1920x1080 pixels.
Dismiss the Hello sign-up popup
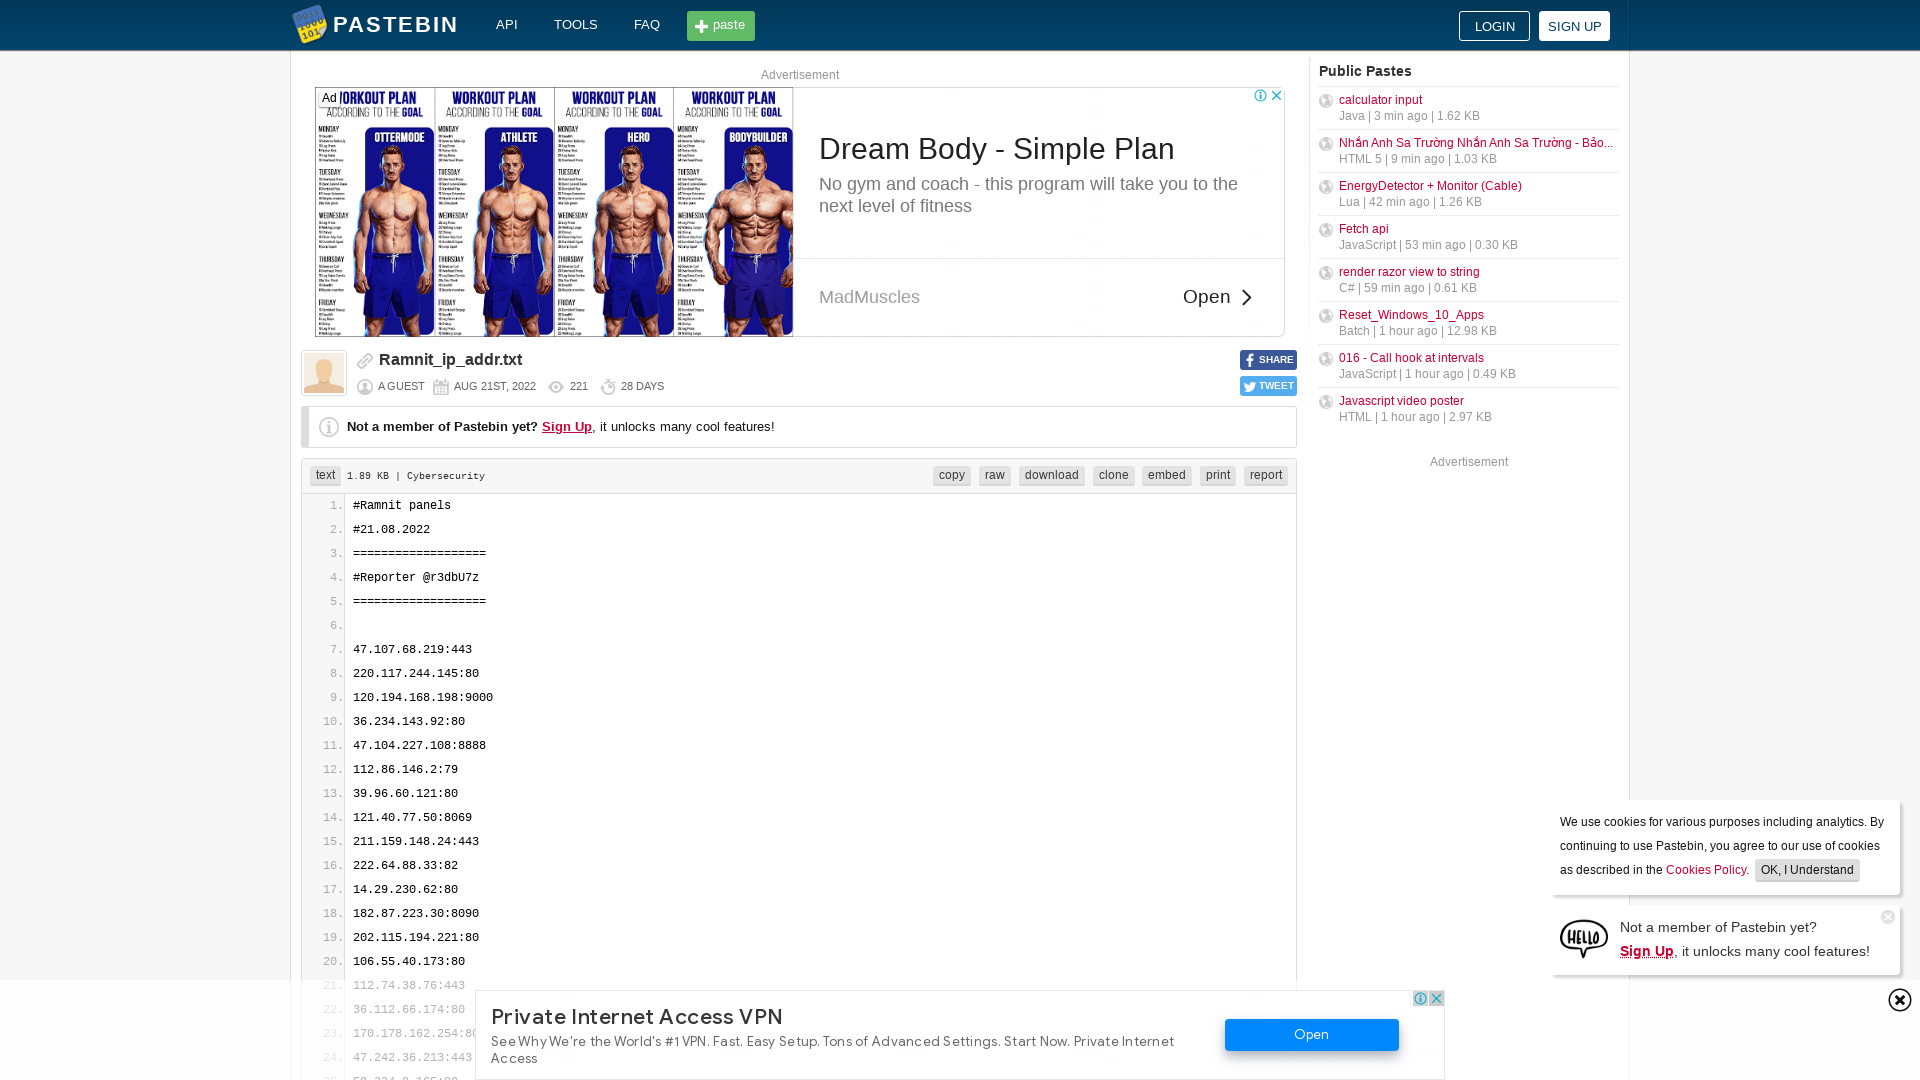pyautogui.click(x=1887, y=917)
